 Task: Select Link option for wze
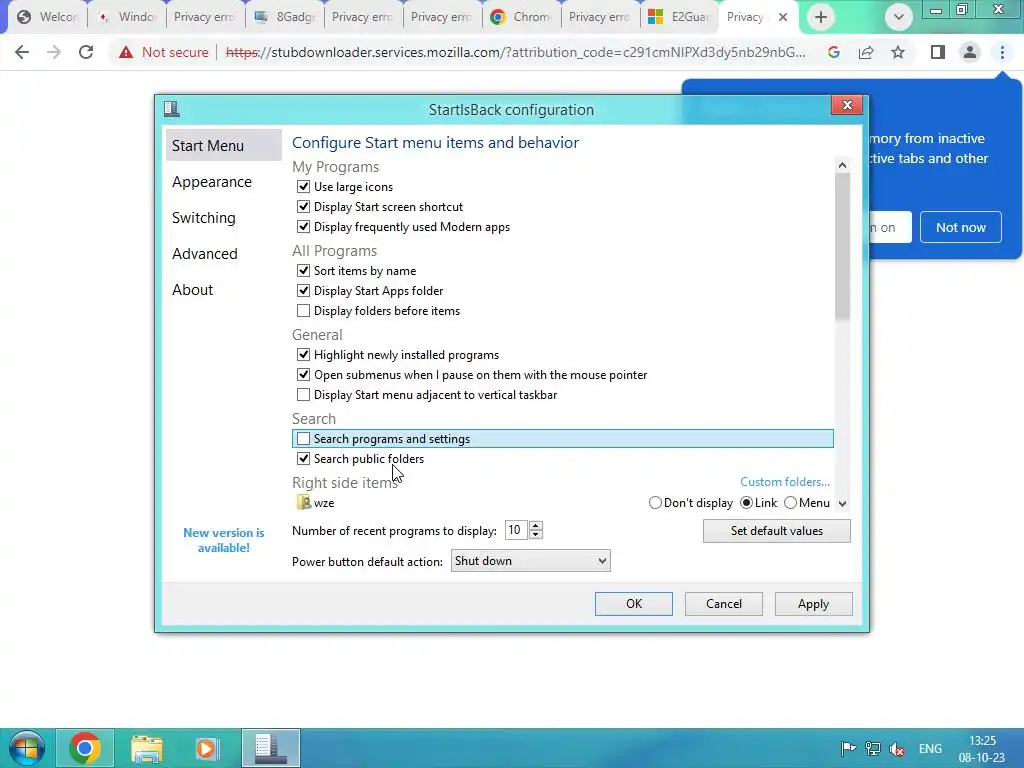click(x=746, y=503)
